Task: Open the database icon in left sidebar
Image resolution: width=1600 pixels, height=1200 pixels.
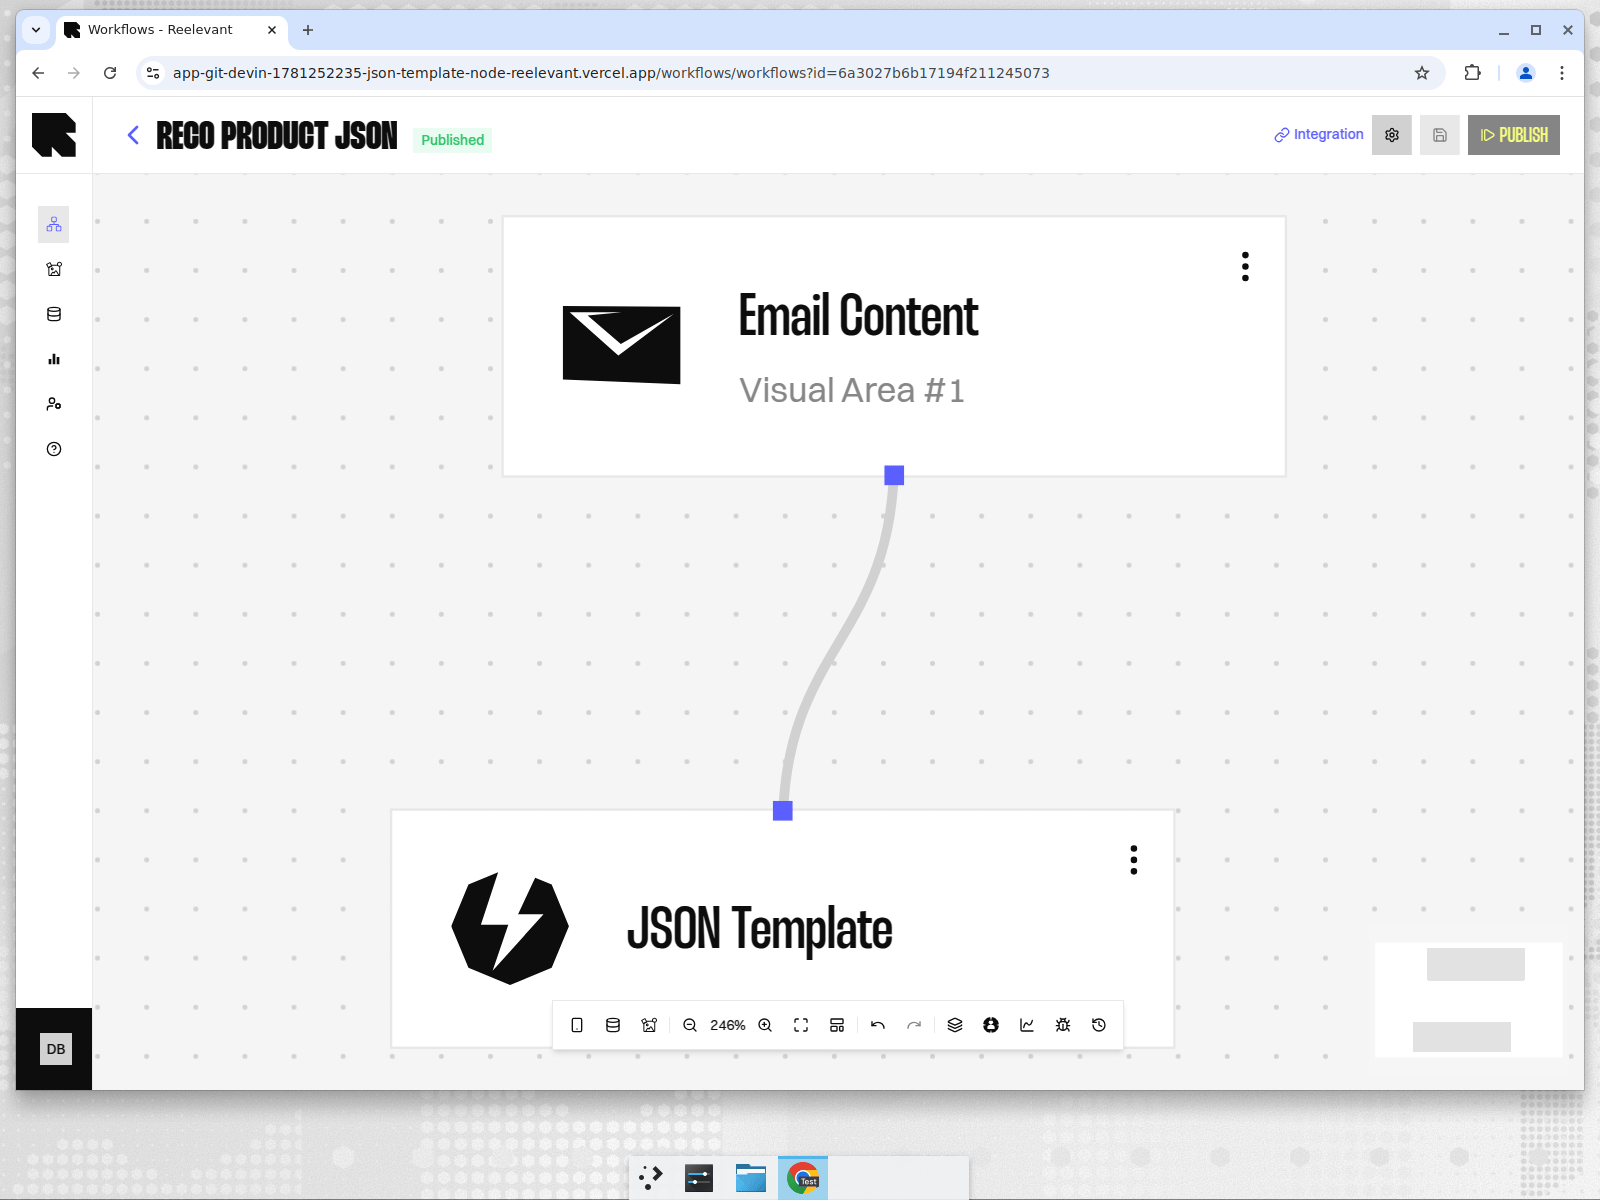Action: tap(54, 314)
